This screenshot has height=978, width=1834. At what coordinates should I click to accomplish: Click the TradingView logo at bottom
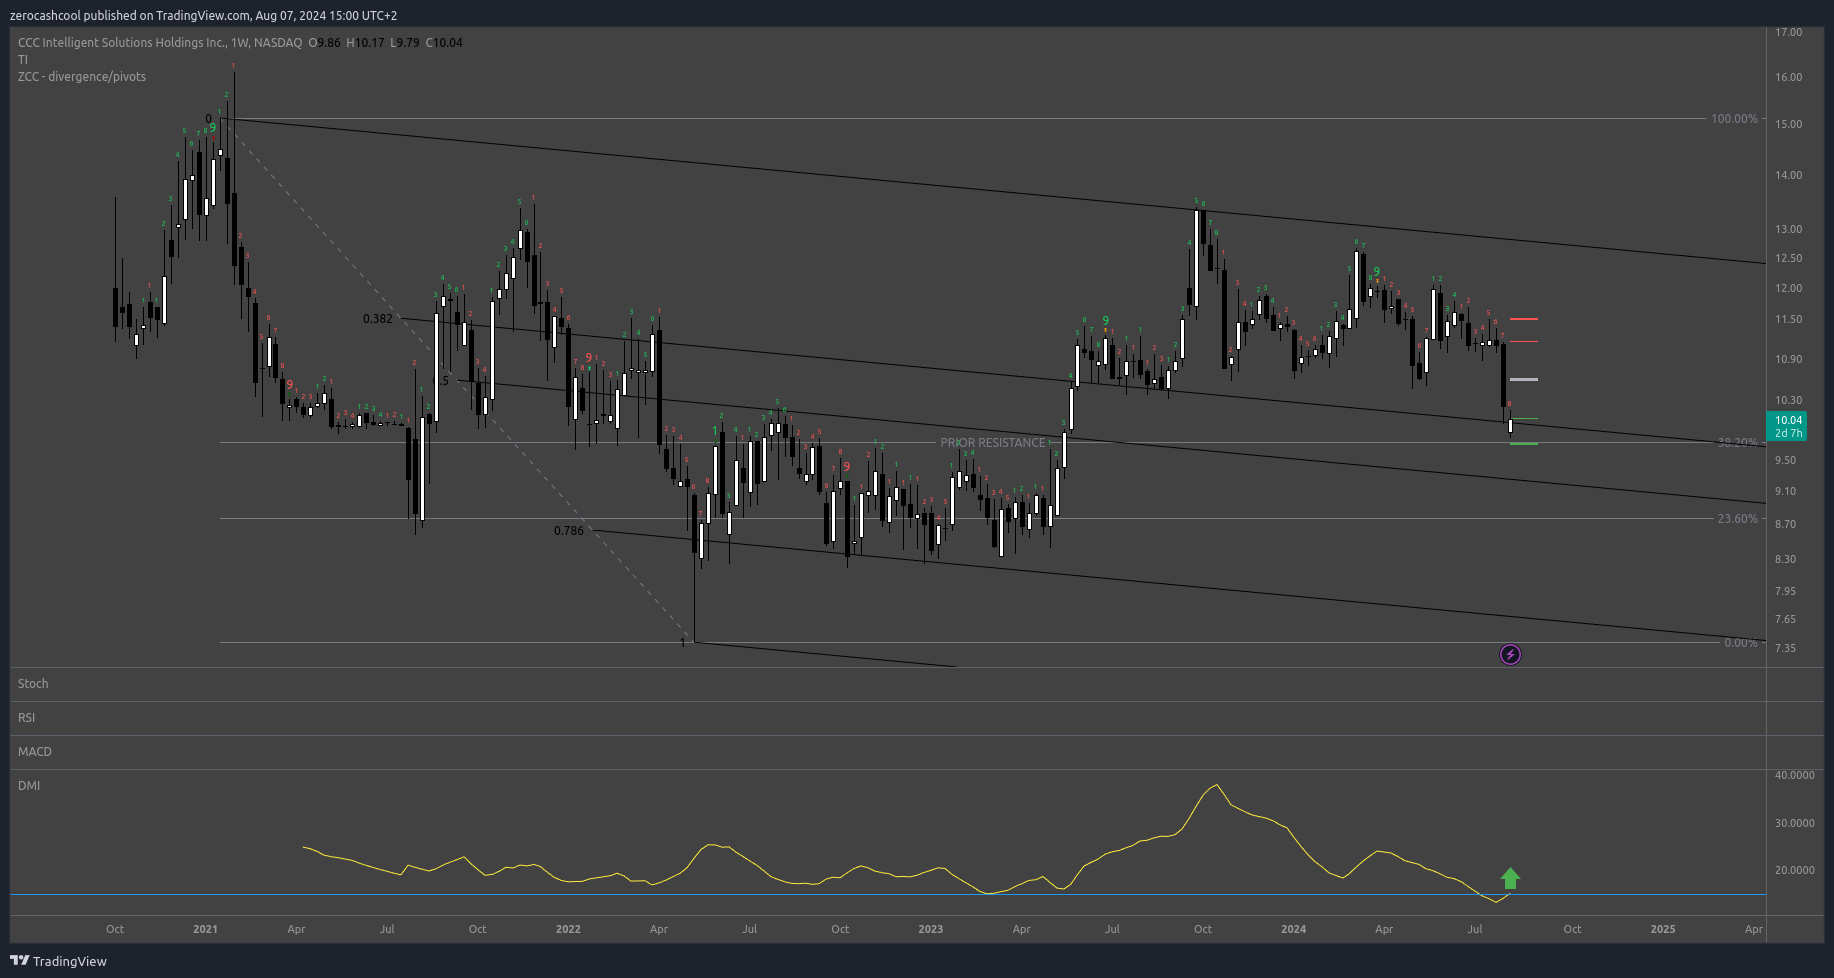click(58, 961)
